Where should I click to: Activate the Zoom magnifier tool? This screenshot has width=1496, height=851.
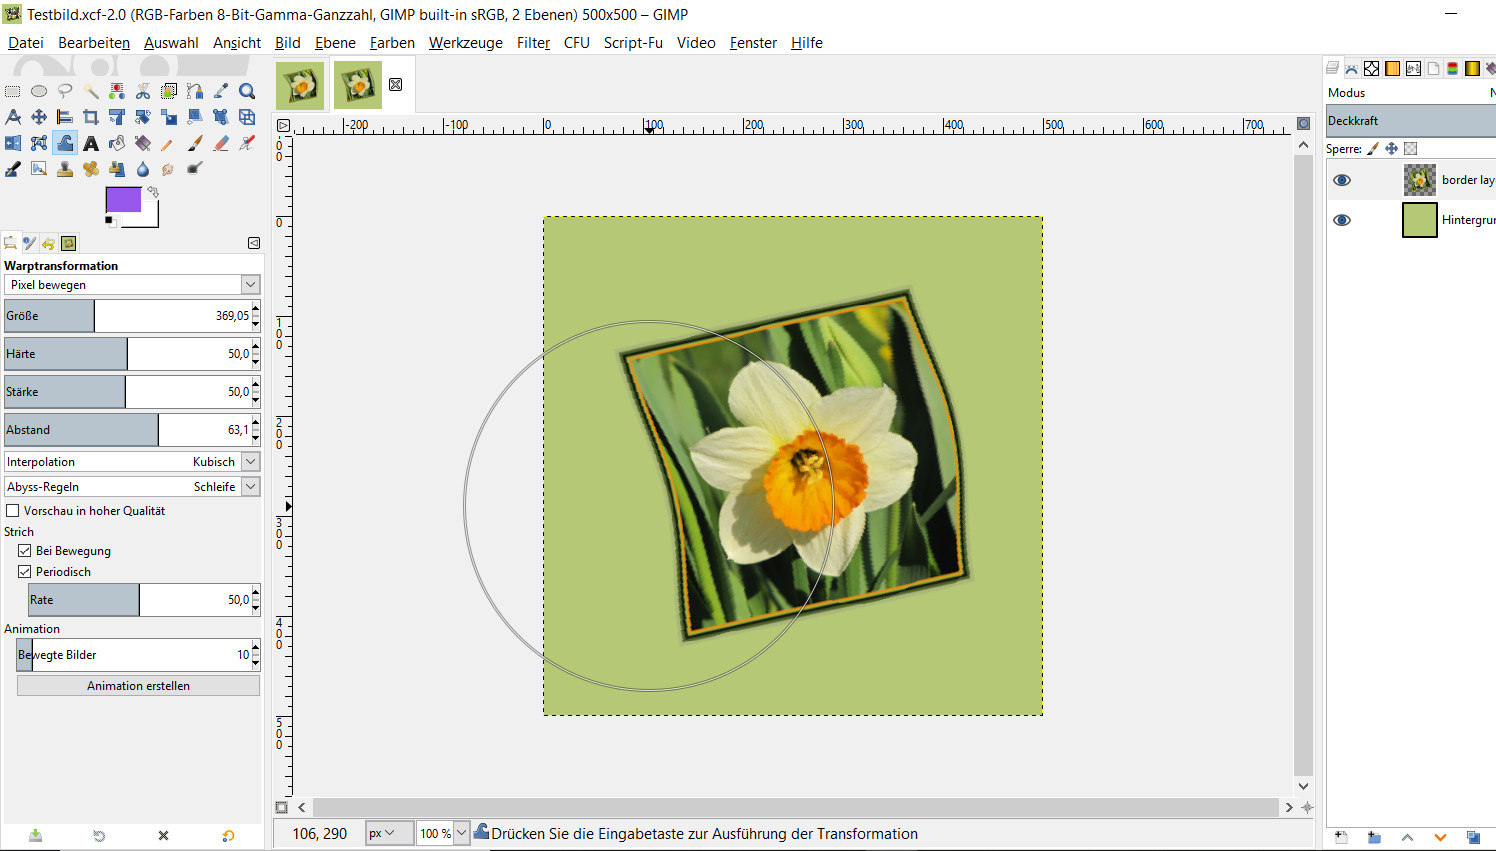click(x=247, y=91)
